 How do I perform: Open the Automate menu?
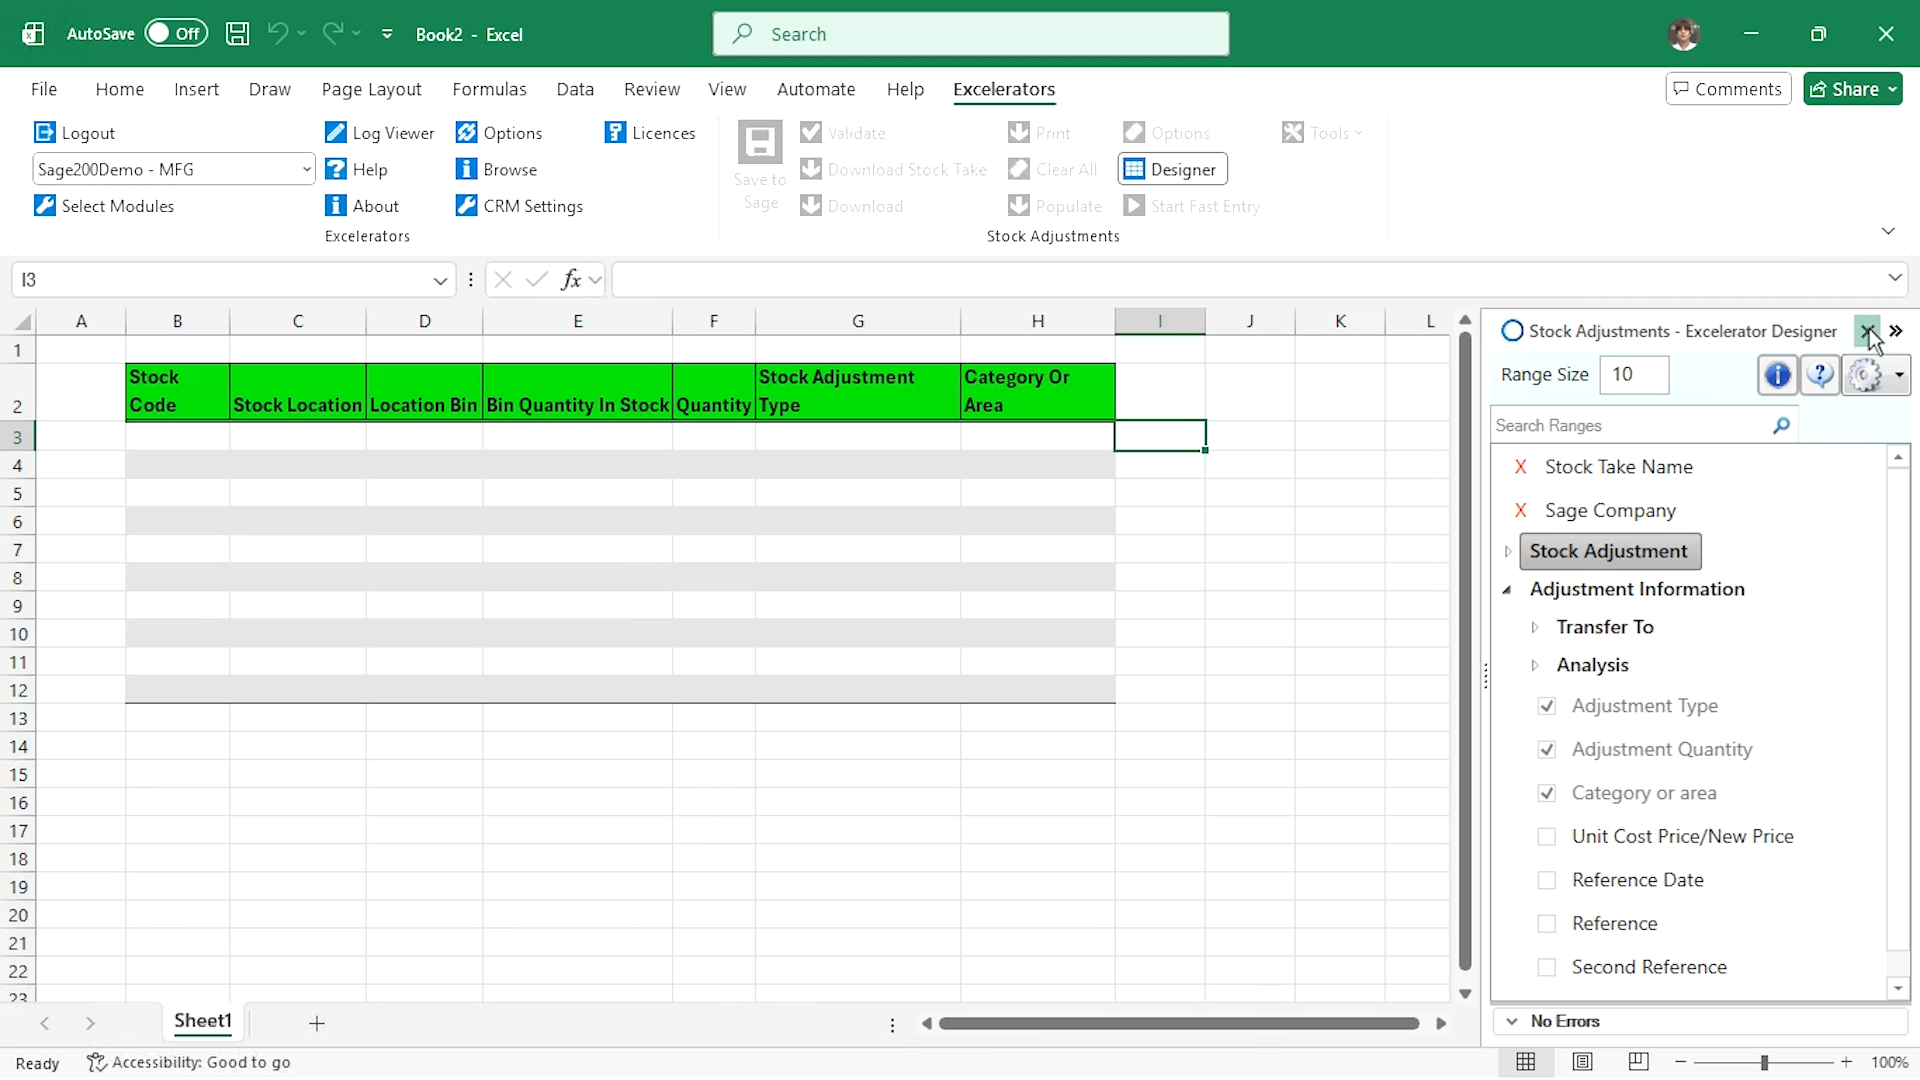[x=816, y=89]
